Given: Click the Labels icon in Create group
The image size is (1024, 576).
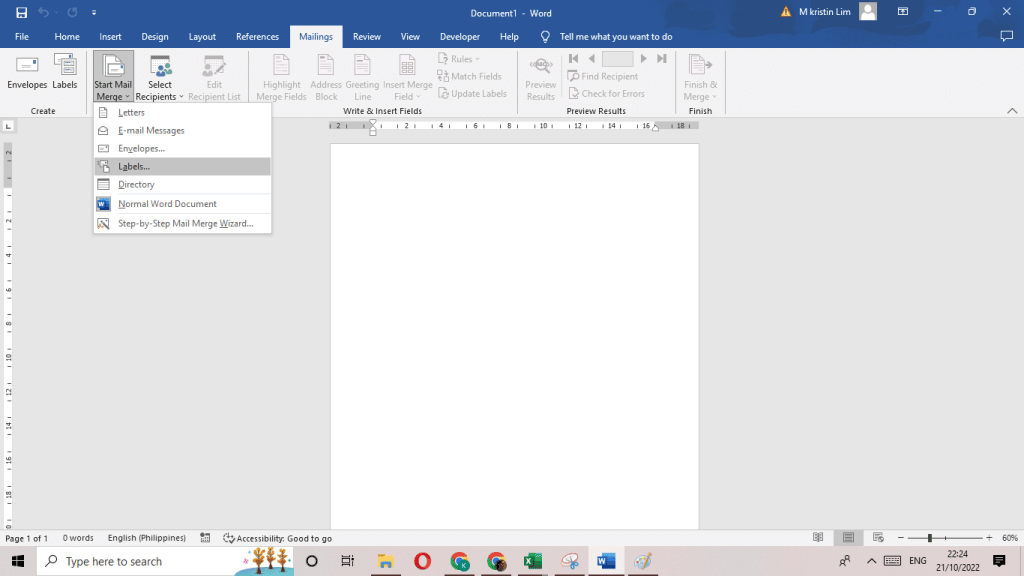Looking at the screenshot, I should (x=65, y=72).
